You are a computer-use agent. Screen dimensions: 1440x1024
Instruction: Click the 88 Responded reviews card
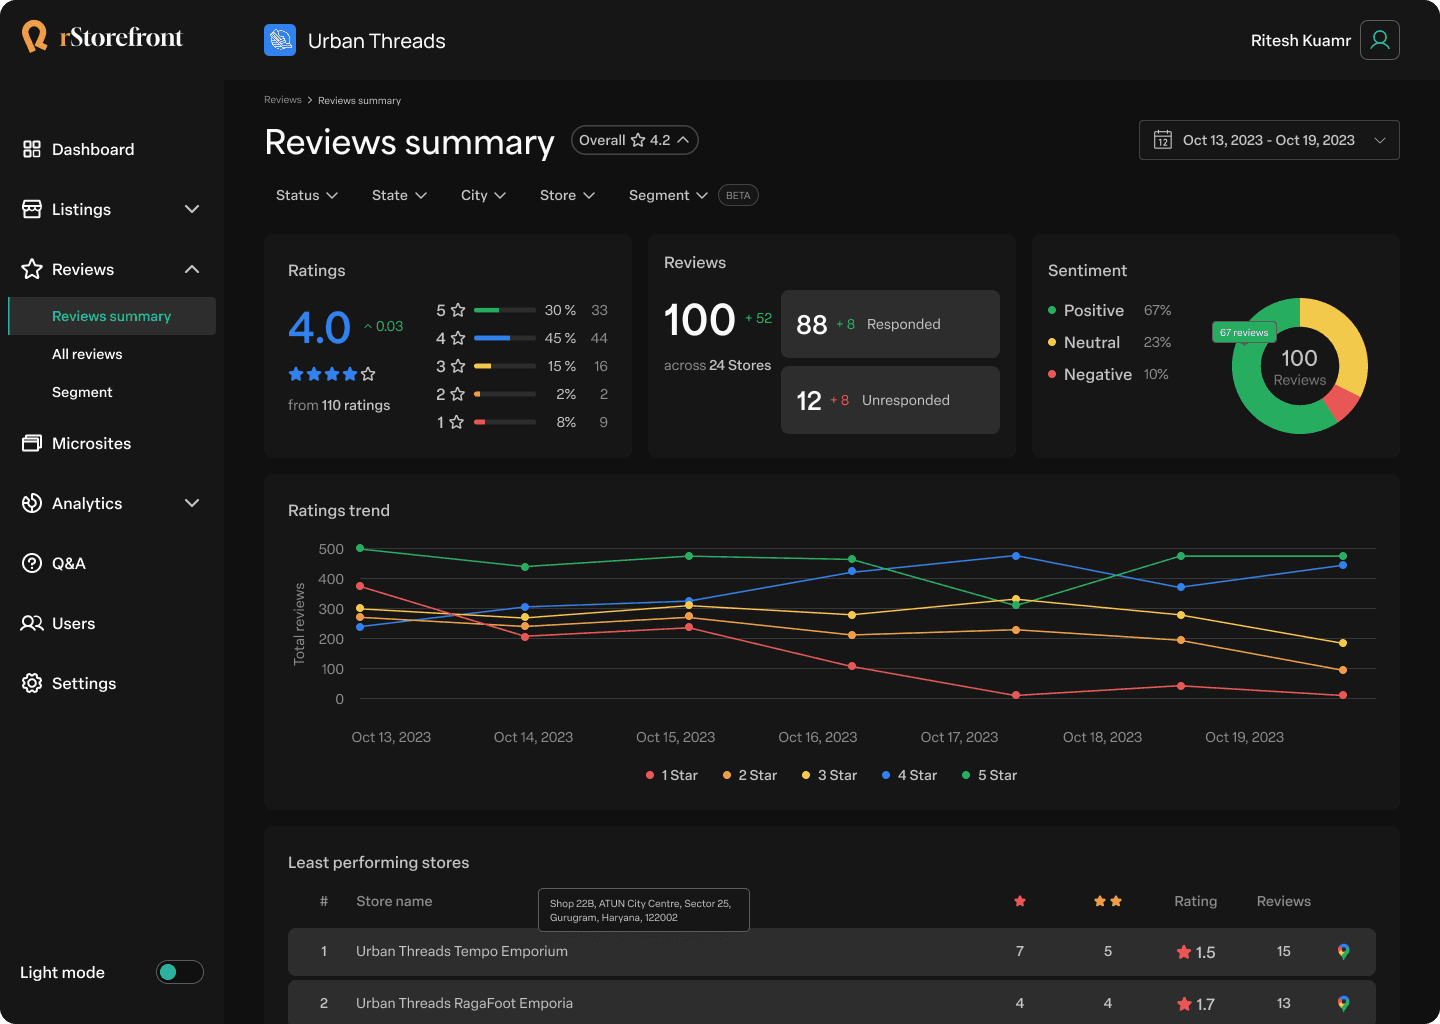pyautogui.click(x=890, y=324)
